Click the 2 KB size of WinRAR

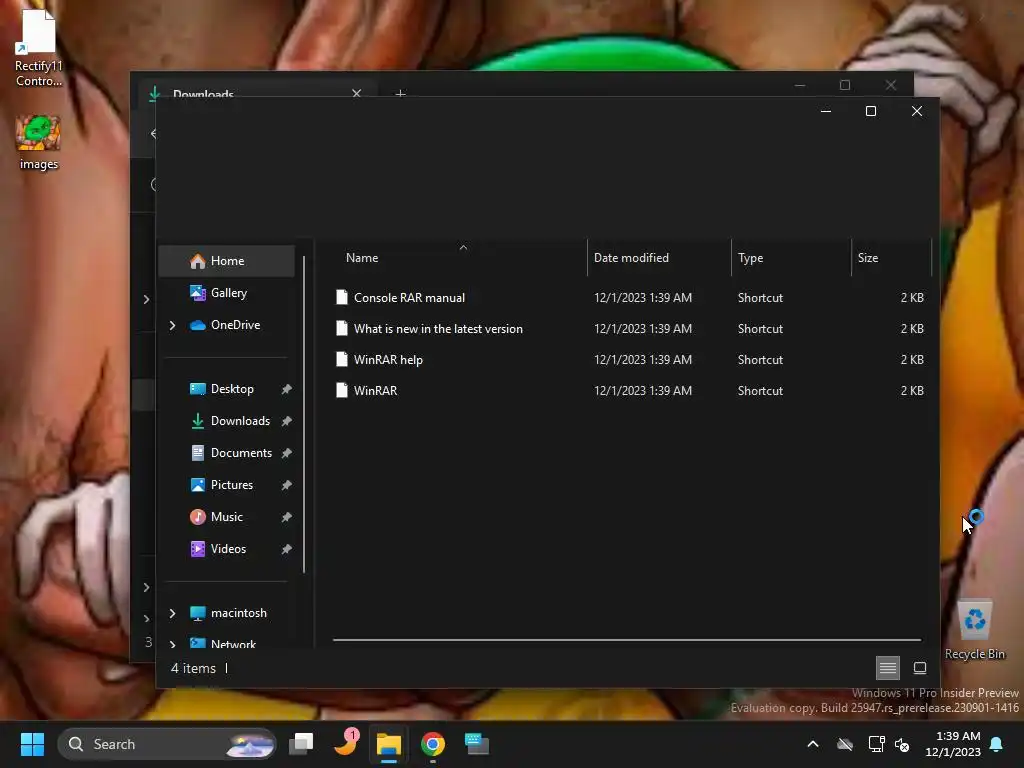tap(912, 391)
